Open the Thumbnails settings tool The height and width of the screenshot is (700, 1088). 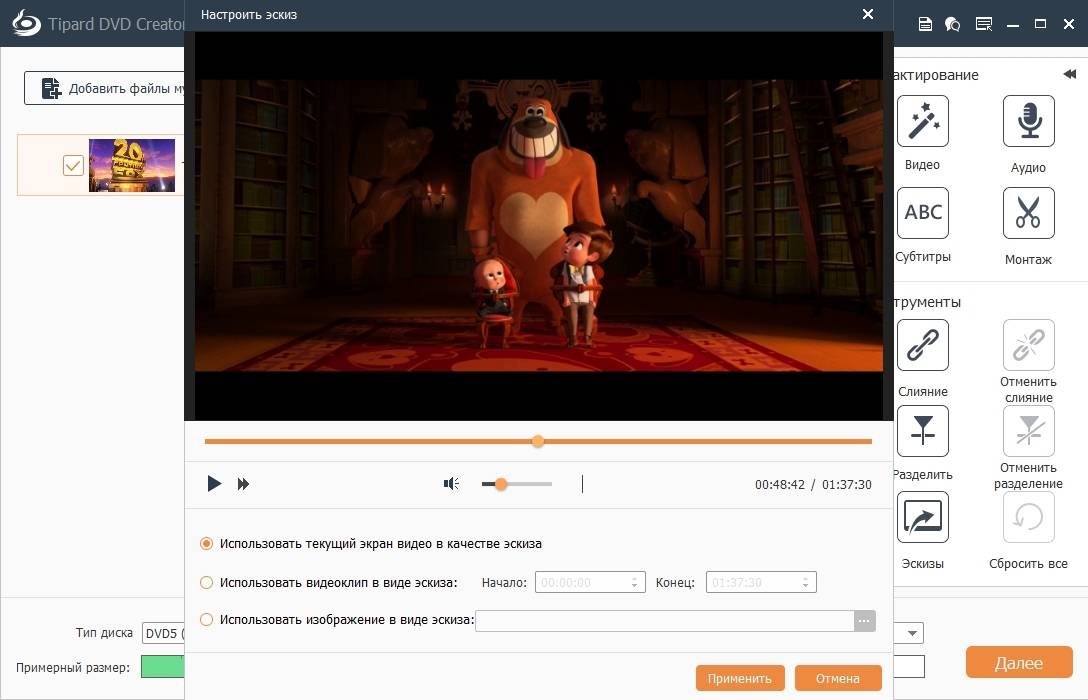click(x=922, y=517)
